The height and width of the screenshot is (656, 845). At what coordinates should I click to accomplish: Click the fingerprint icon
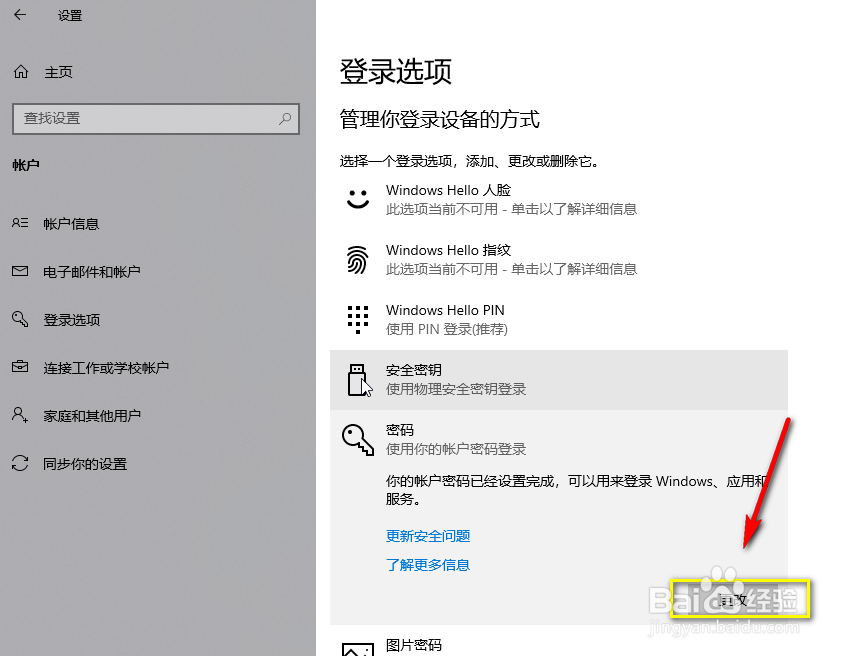click(x=358, y=260)
